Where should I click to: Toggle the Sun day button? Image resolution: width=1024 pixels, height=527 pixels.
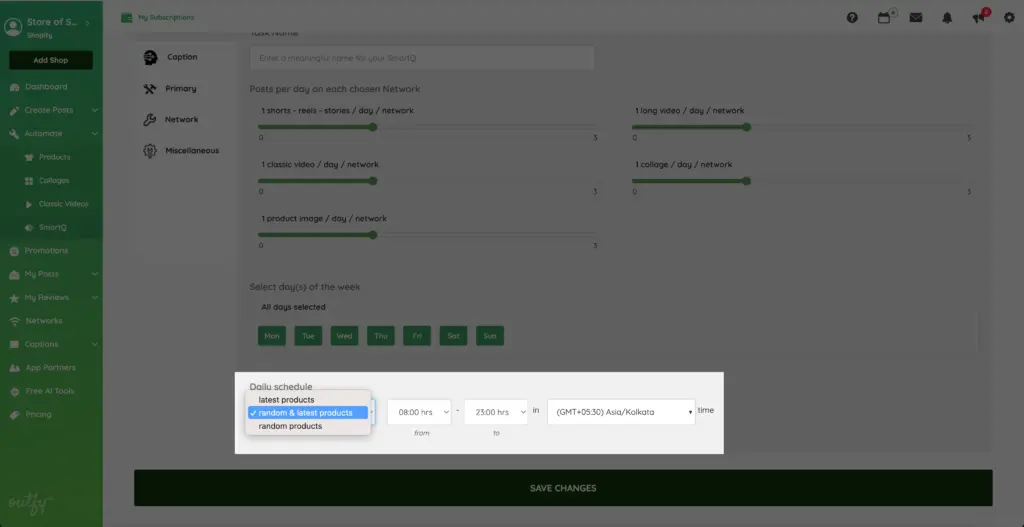click(490, 336)
